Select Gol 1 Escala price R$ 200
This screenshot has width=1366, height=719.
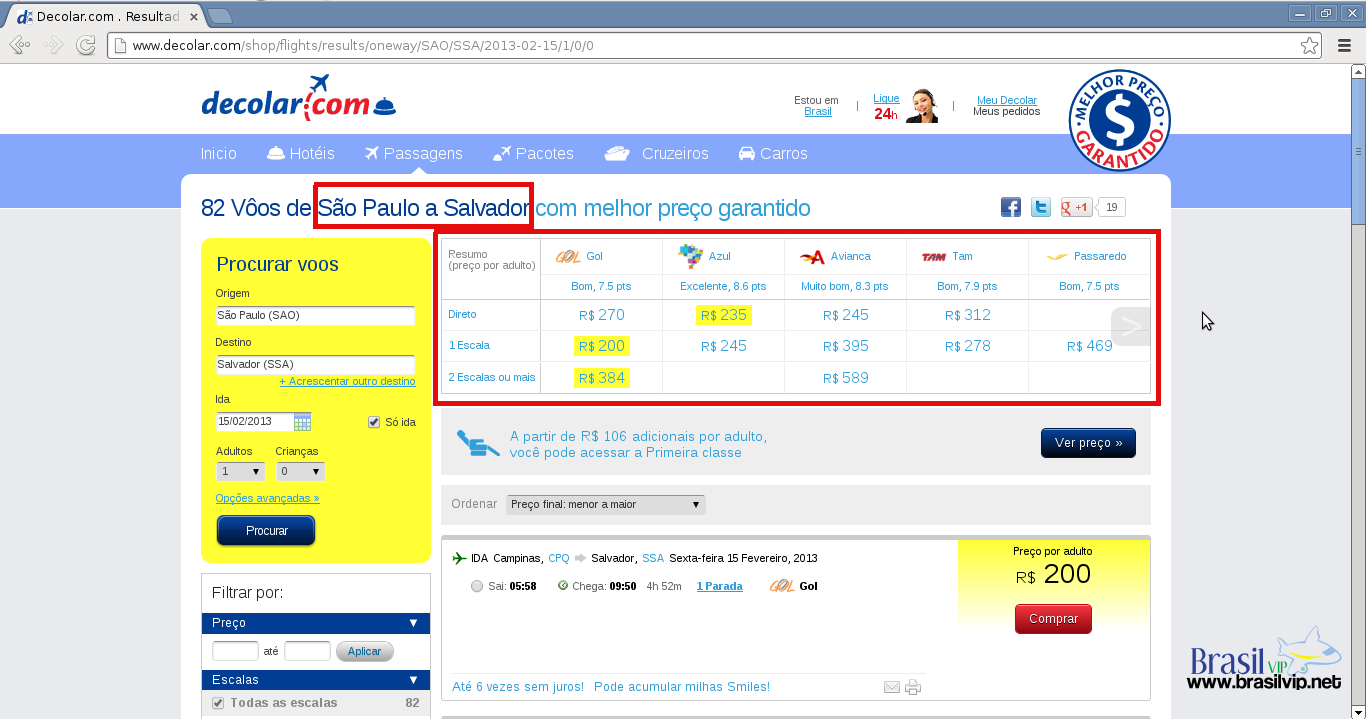click(x=601, y=346)
